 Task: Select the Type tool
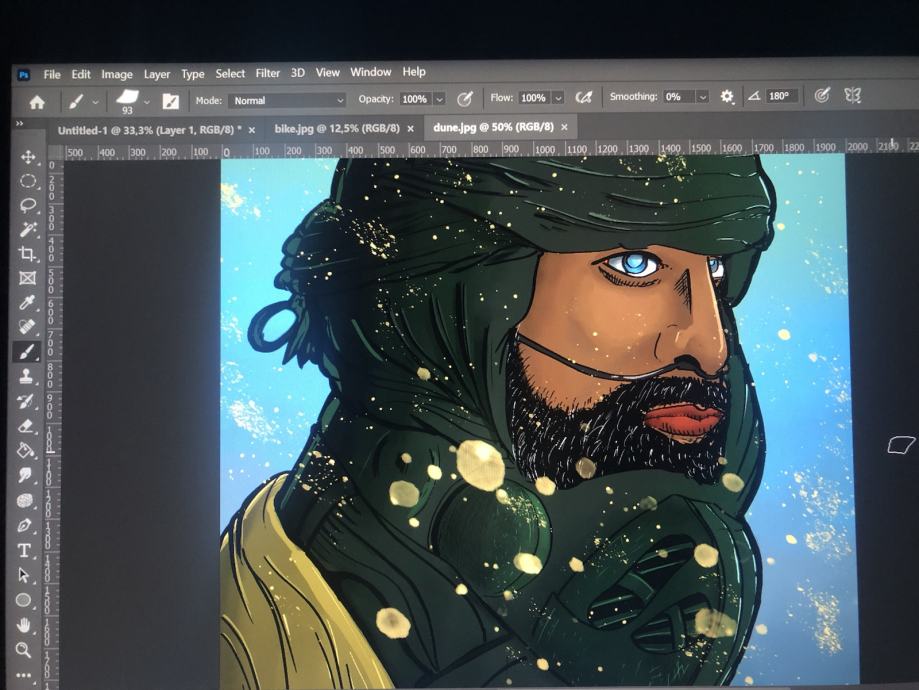click(24, 550)
